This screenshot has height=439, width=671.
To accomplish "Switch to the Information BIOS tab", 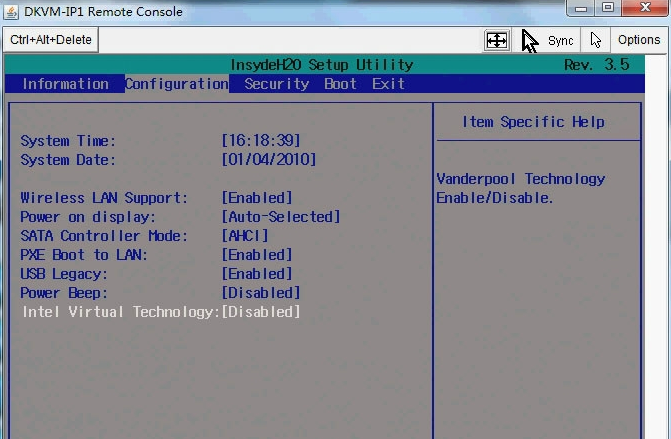I will click(x=65, y=84).
